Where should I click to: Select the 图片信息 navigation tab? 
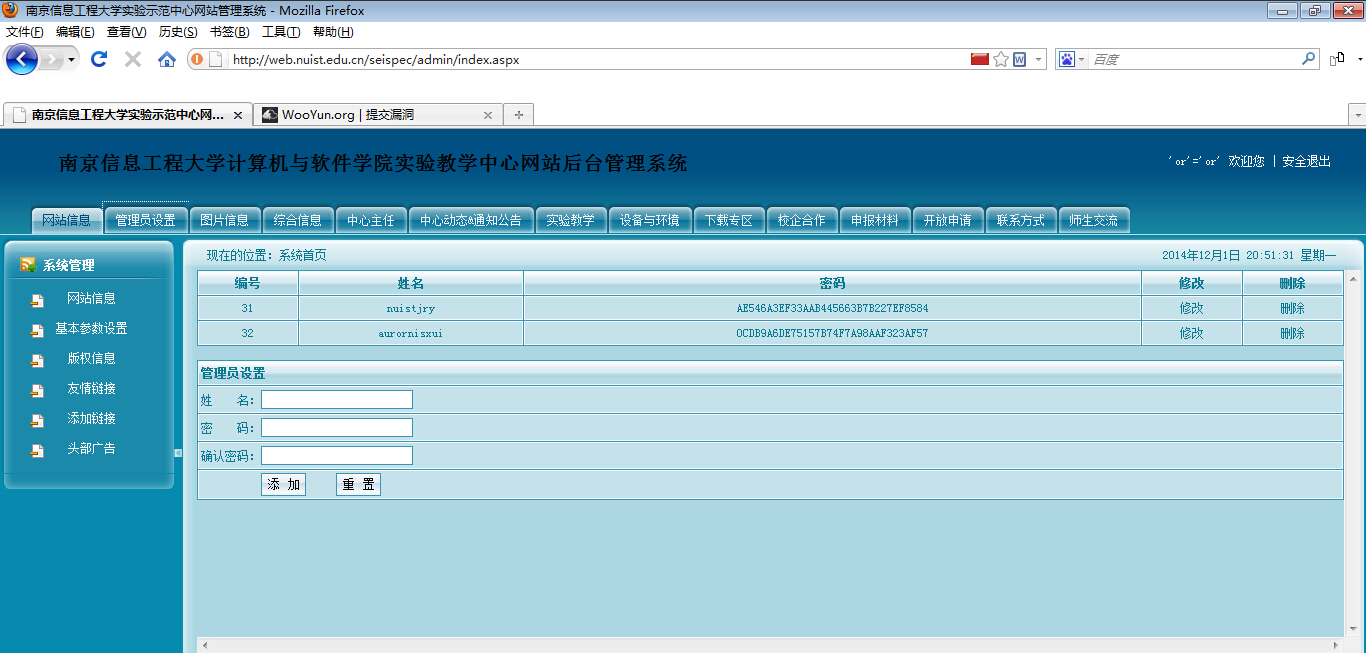tap(224, 220)
